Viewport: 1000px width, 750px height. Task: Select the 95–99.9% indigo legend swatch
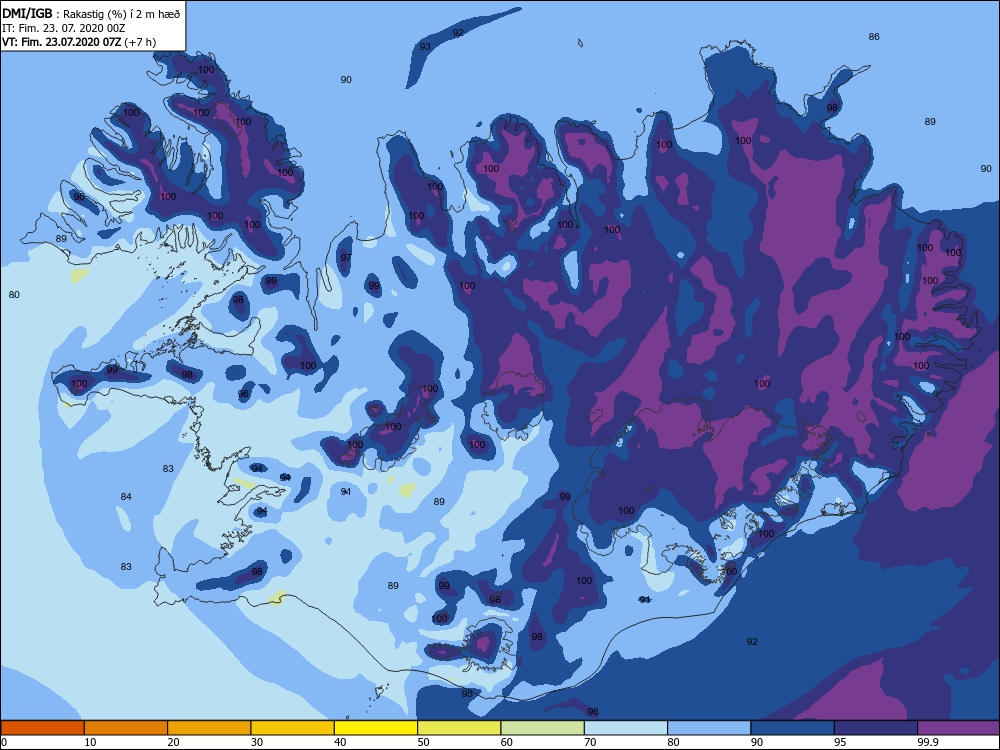point(876,728)
